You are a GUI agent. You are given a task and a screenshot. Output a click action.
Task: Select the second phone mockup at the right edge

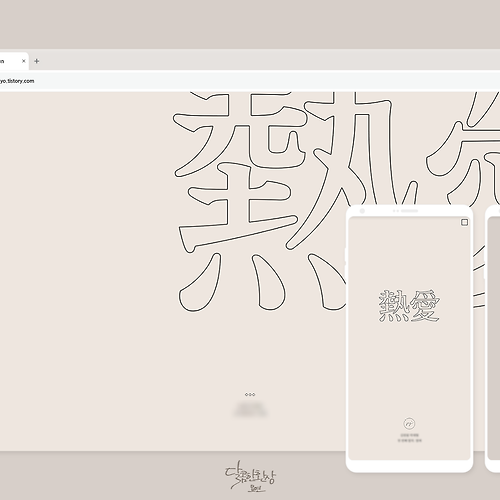tap(493, 338)
